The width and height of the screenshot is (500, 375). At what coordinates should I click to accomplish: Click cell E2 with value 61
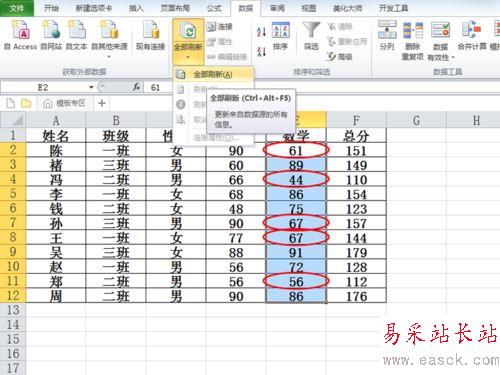(296, 151)
